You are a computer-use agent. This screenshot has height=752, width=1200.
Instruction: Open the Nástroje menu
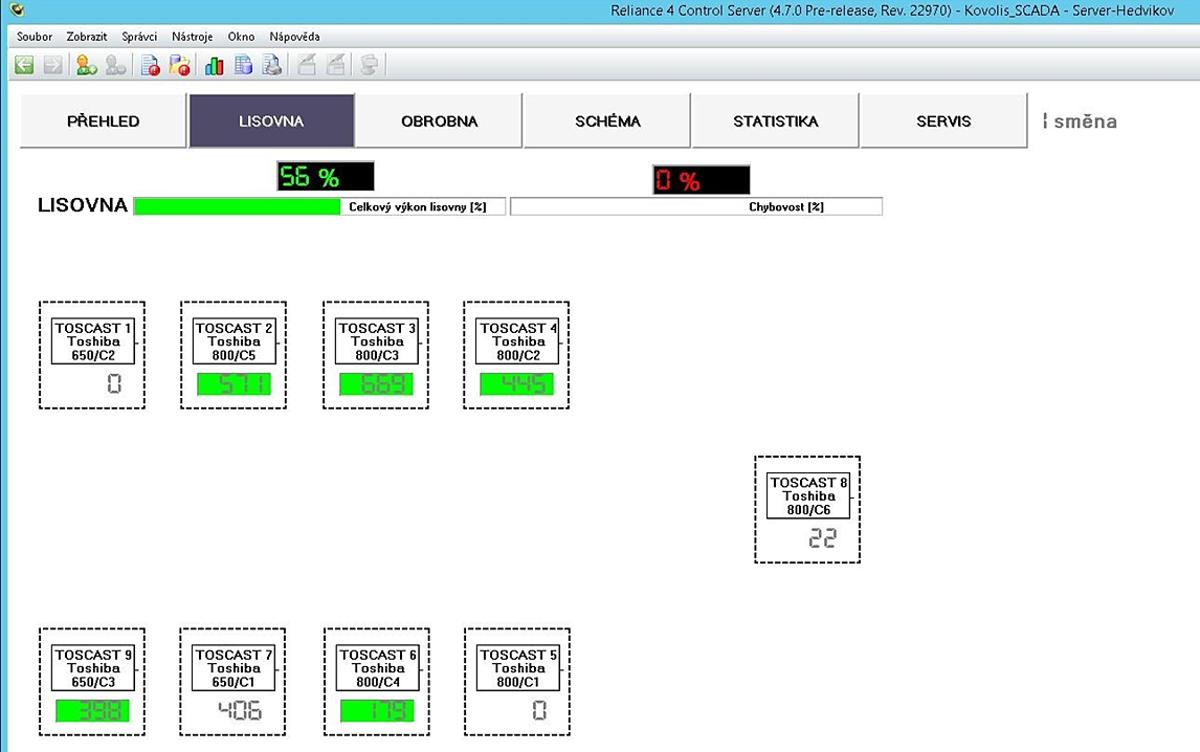click(192, 37)
